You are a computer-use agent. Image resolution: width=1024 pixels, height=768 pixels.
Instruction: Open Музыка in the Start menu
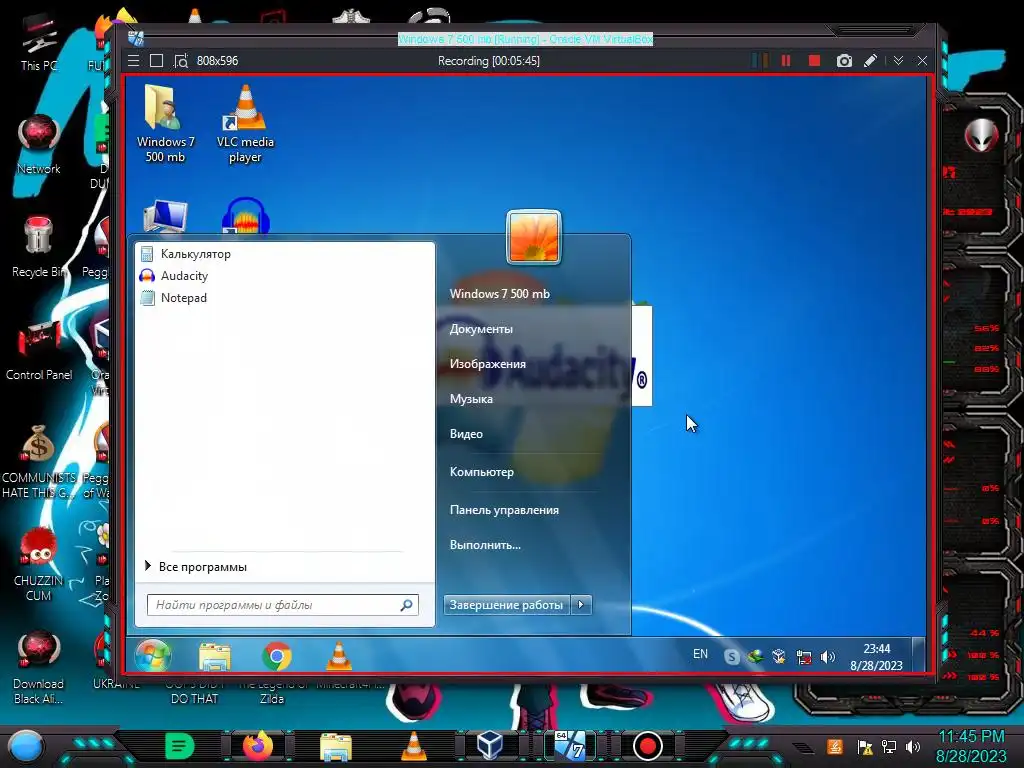(472, 399)
